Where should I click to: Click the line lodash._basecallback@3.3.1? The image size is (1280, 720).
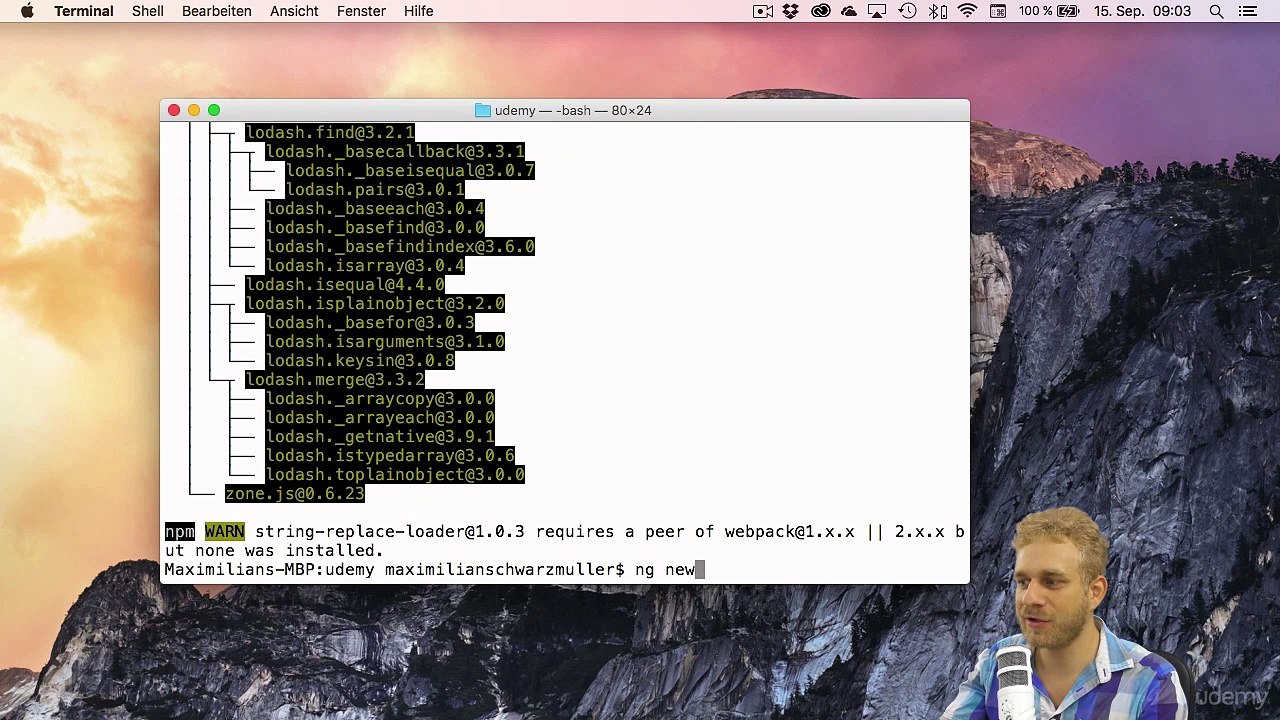click(394, 151)
